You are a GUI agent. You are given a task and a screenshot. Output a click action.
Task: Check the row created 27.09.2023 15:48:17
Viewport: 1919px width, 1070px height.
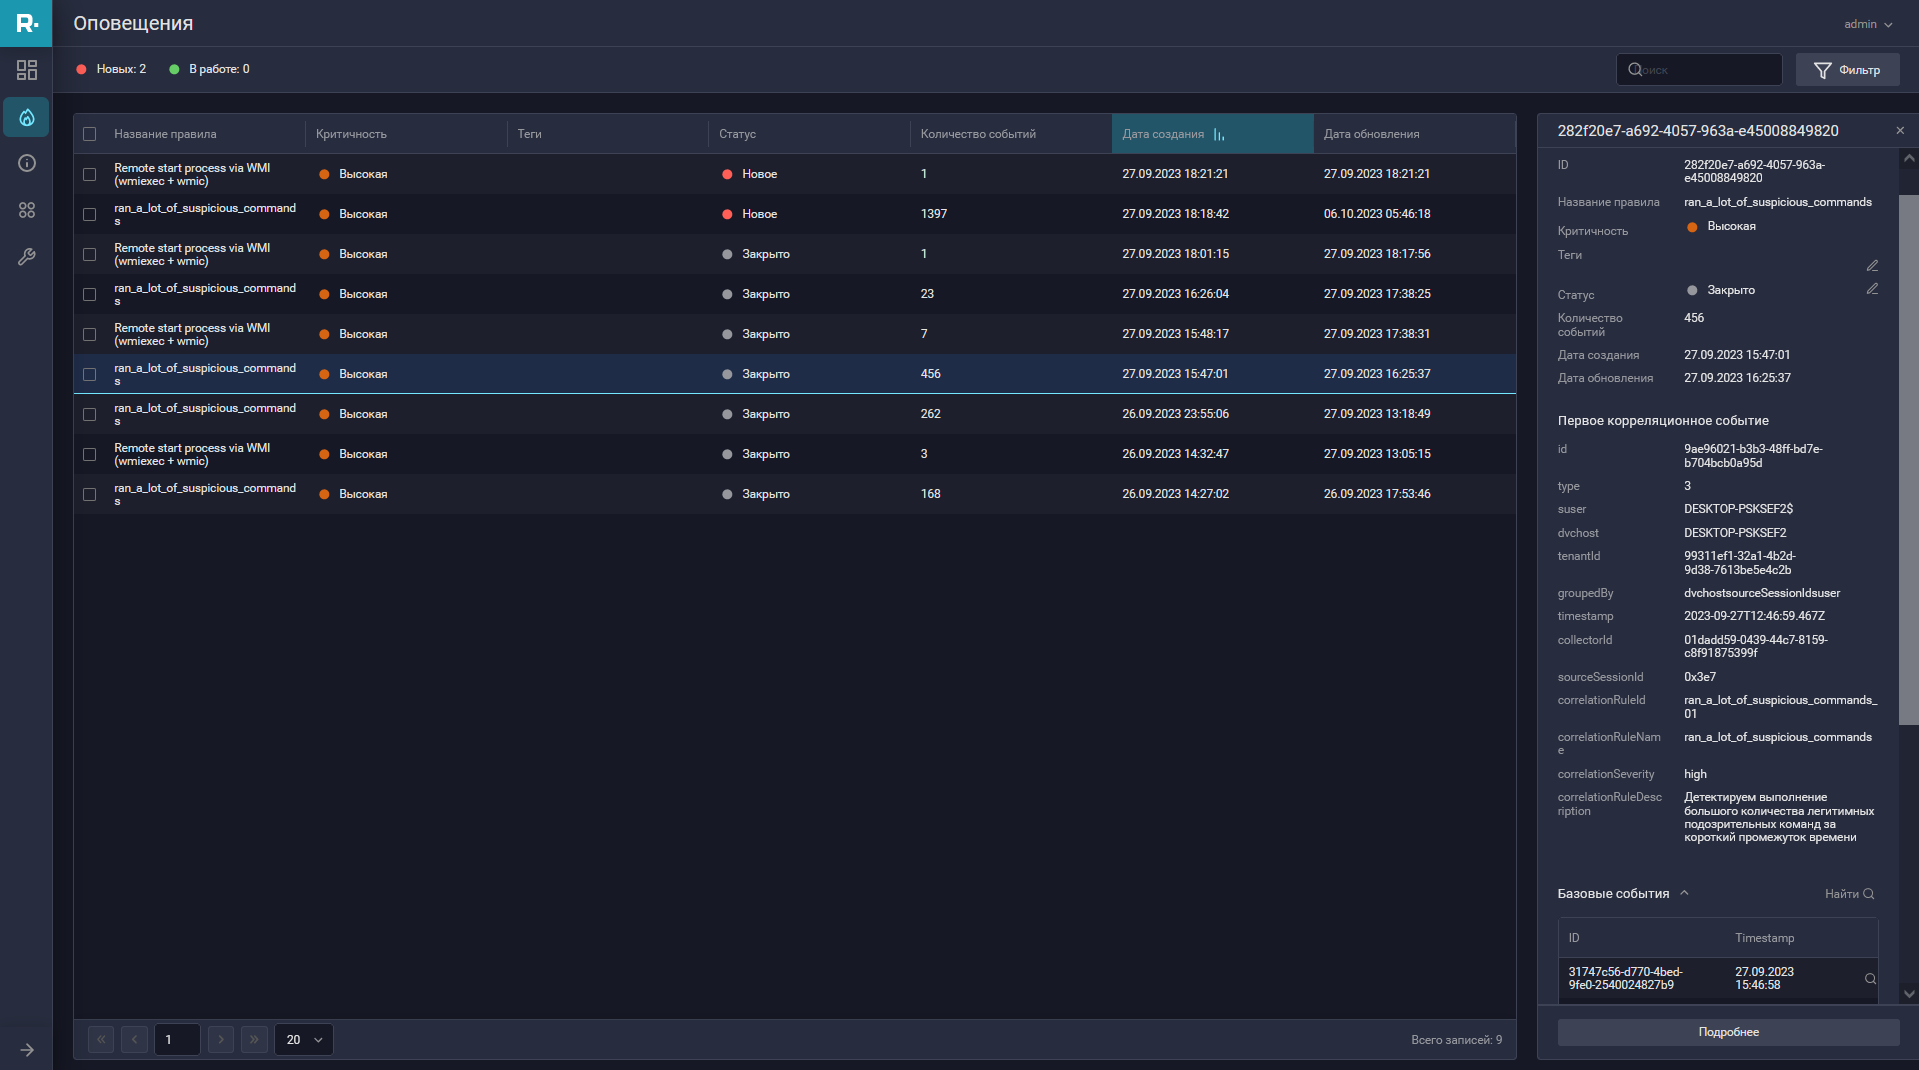coord(90,334)
